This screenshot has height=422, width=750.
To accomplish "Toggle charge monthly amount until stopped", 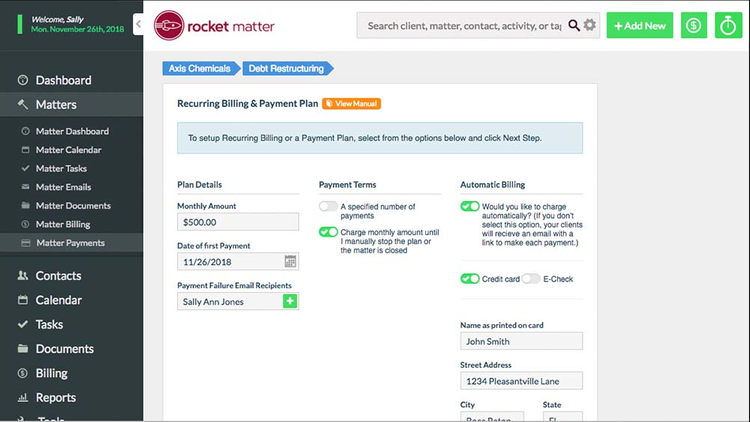I will [x=328, y=232].
